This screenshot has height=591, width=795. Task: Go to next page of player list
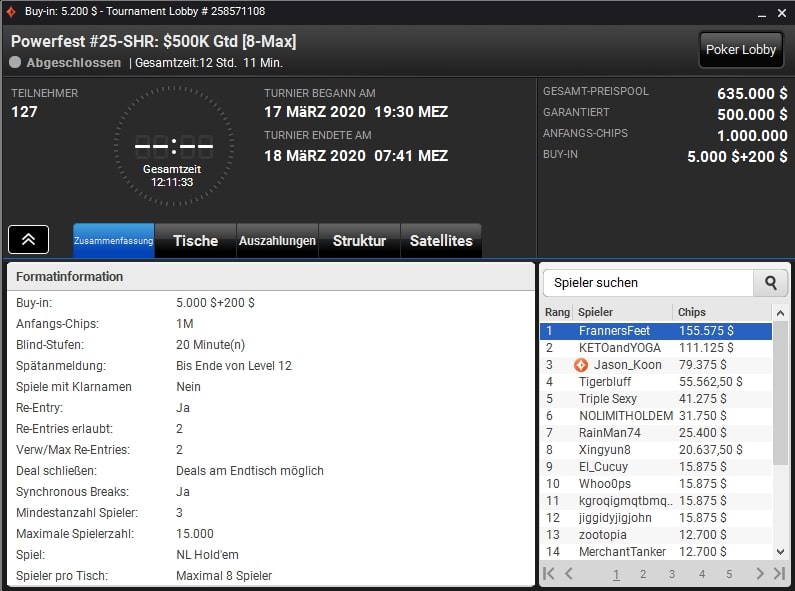coord(759,574)
